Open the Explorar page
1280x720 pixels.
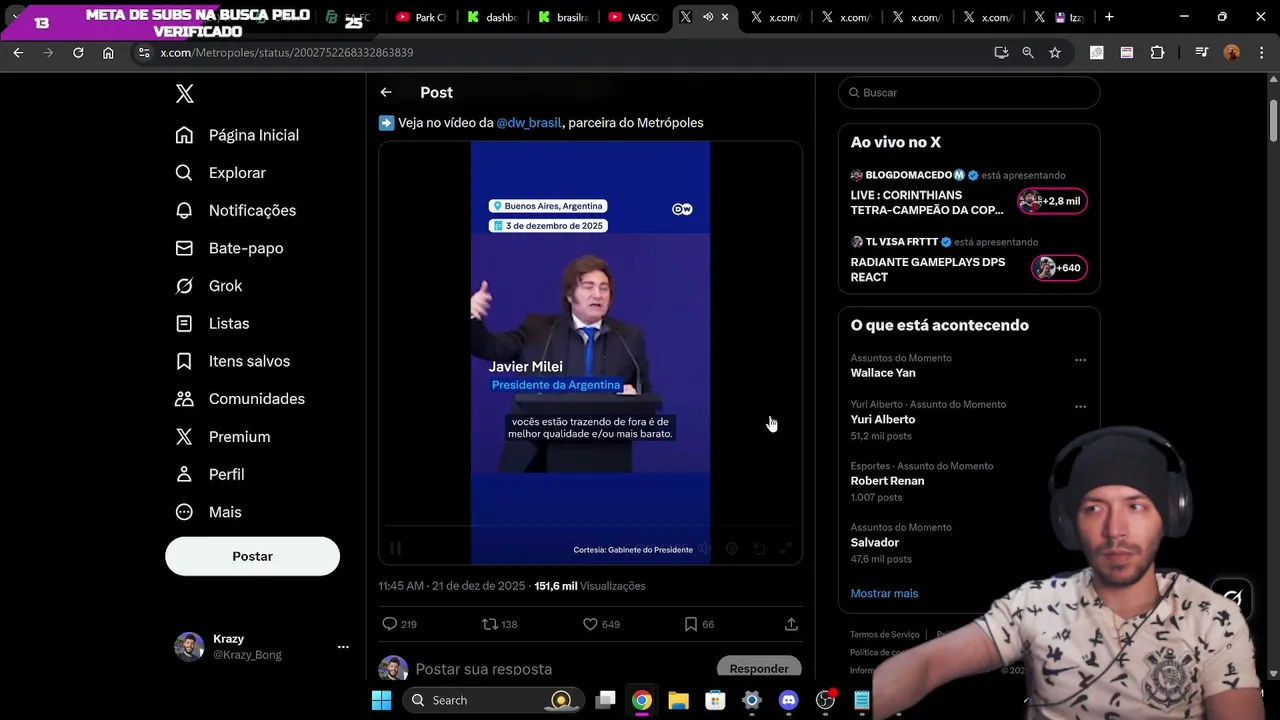click(x=220, y=173)
